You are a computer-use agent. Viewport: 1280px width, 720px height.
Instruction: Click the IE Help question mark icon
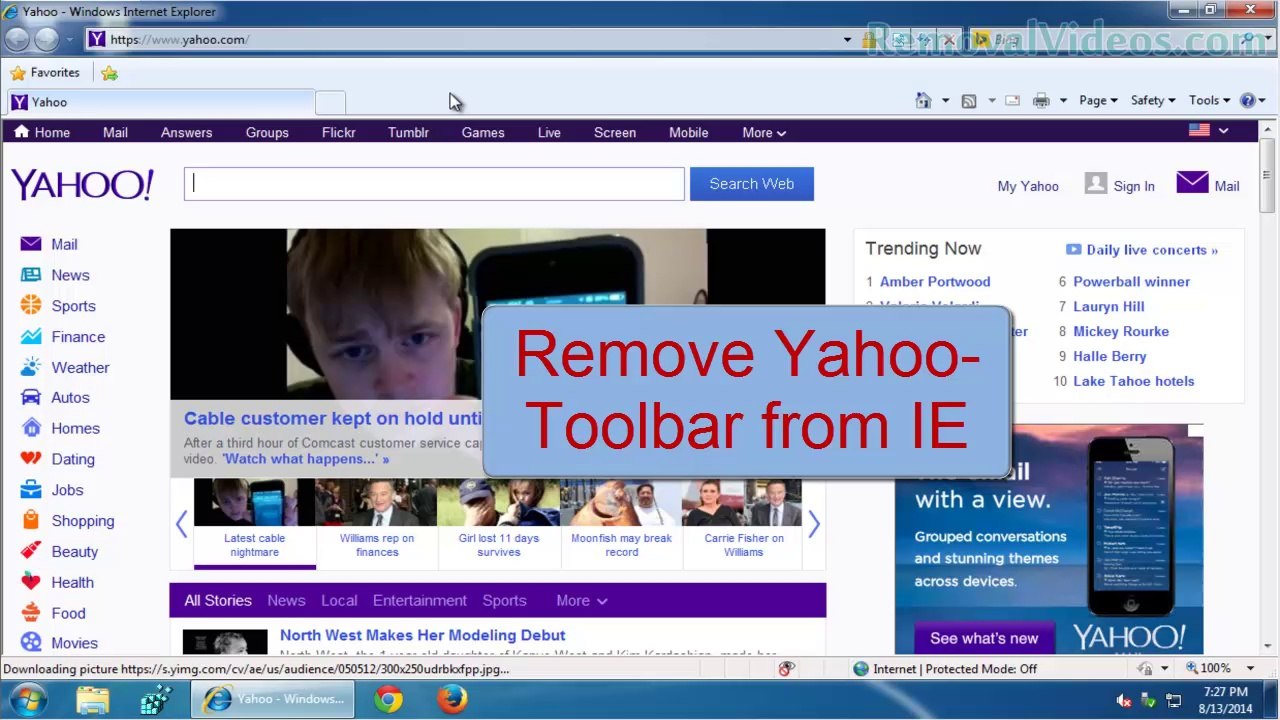(1247, 101)
